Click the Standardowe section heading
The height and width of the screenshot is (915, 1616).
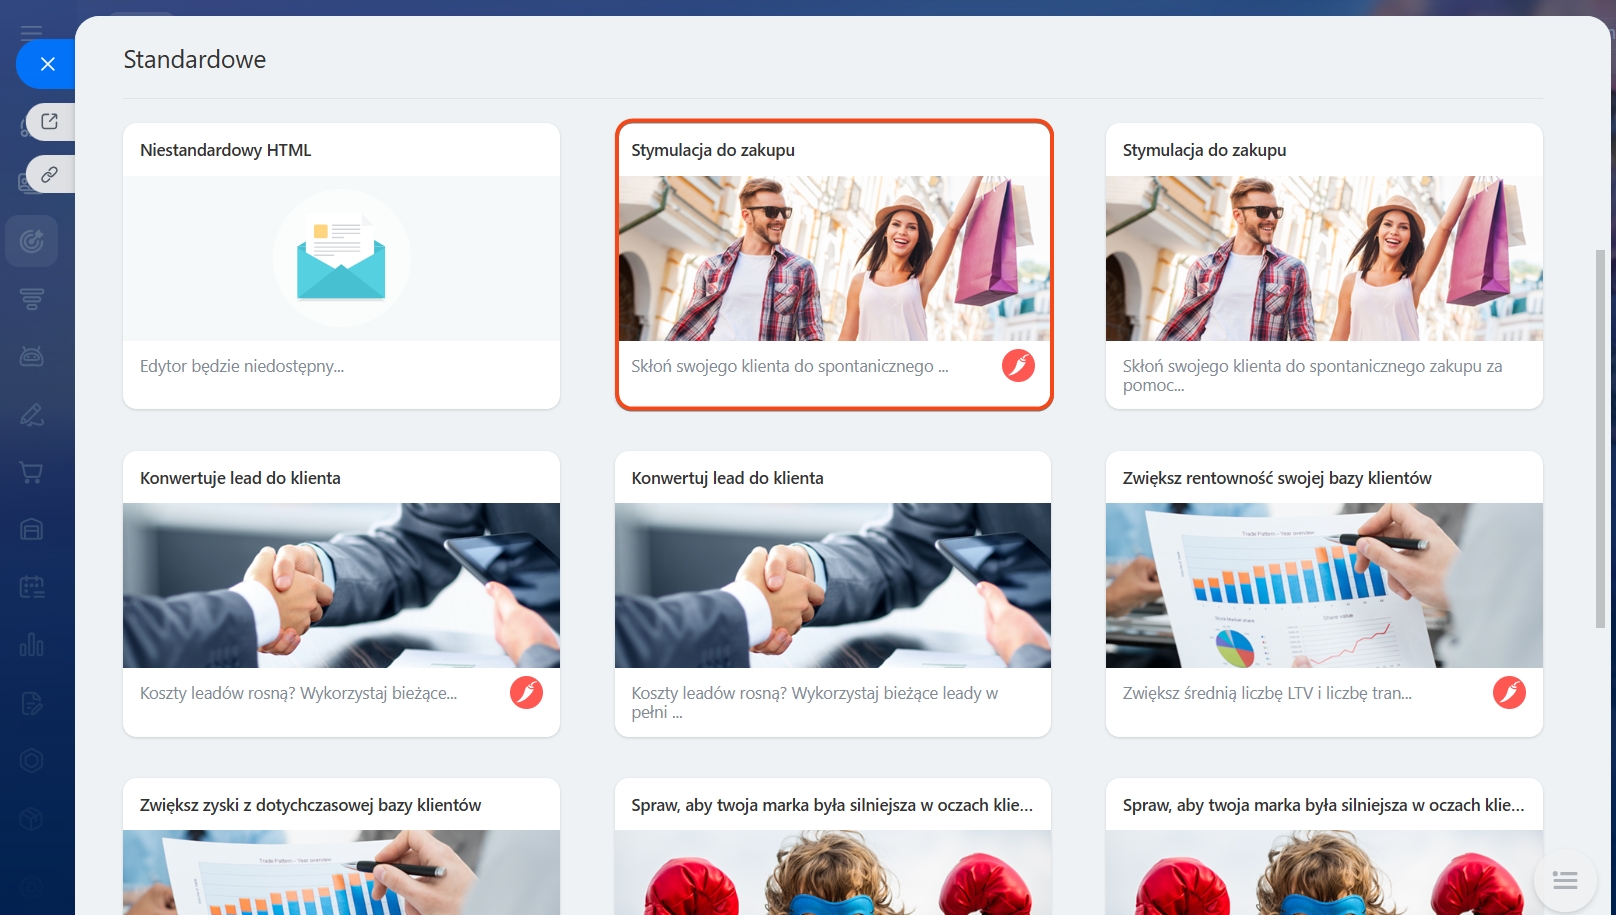click(195, 60)
